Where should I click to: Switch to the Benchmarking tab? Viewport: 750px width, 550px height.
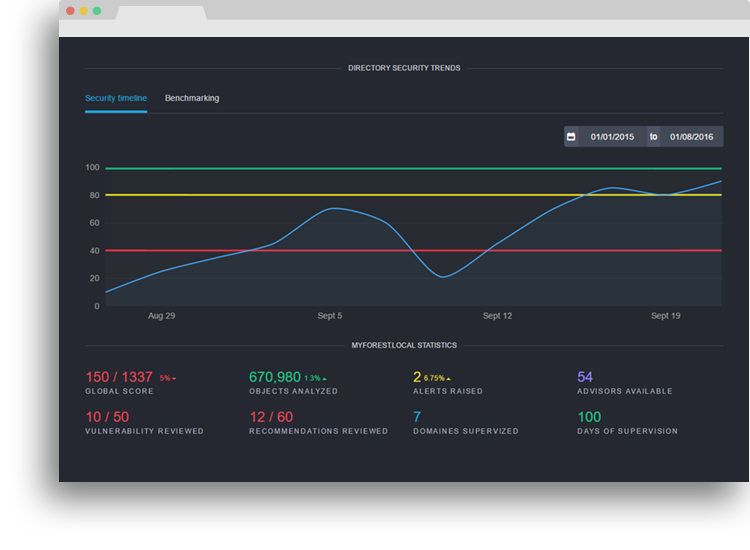click(192, 98)
